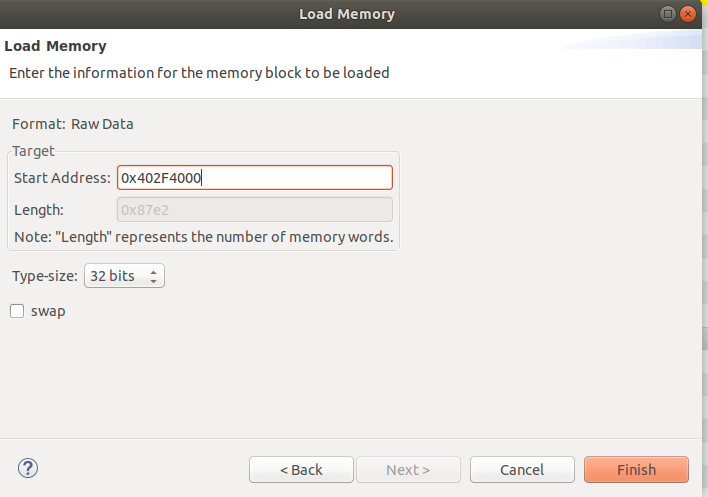Go back with the Back button
The image size is (708, 497).
pos(301,469)
